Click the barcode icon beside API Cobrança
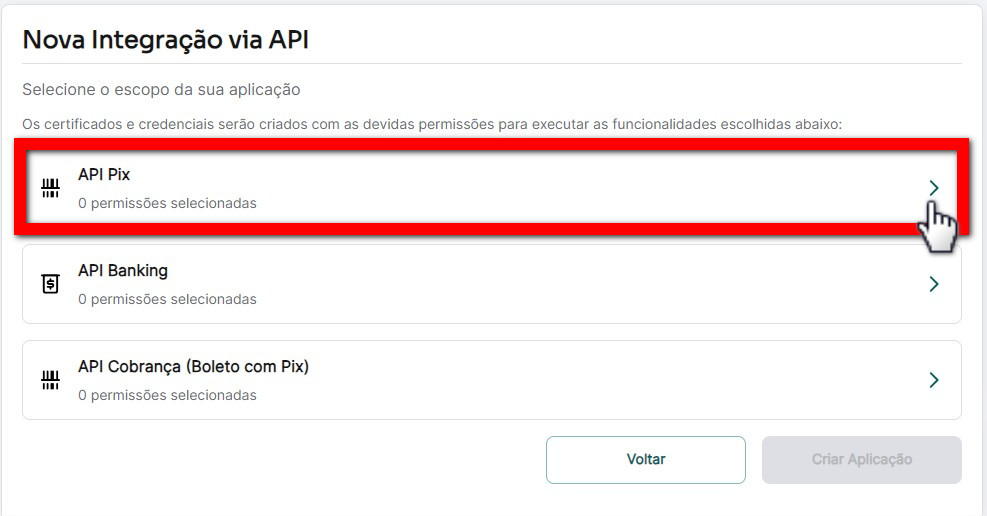This screenshot has width=987, height=516. (x=49, y=380)
